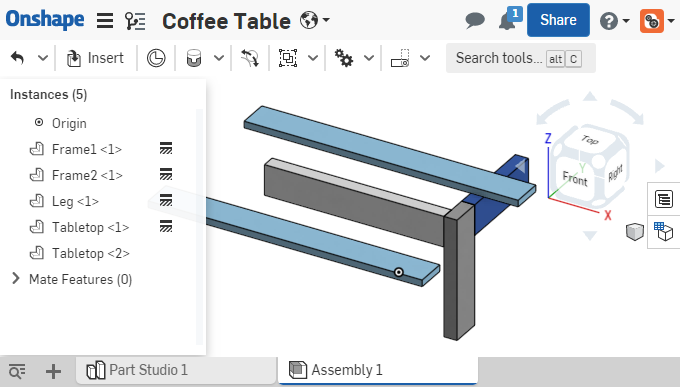Open the versions and history graph icon
This screenshot has height=387, width=680.
[x=135, y=20]
